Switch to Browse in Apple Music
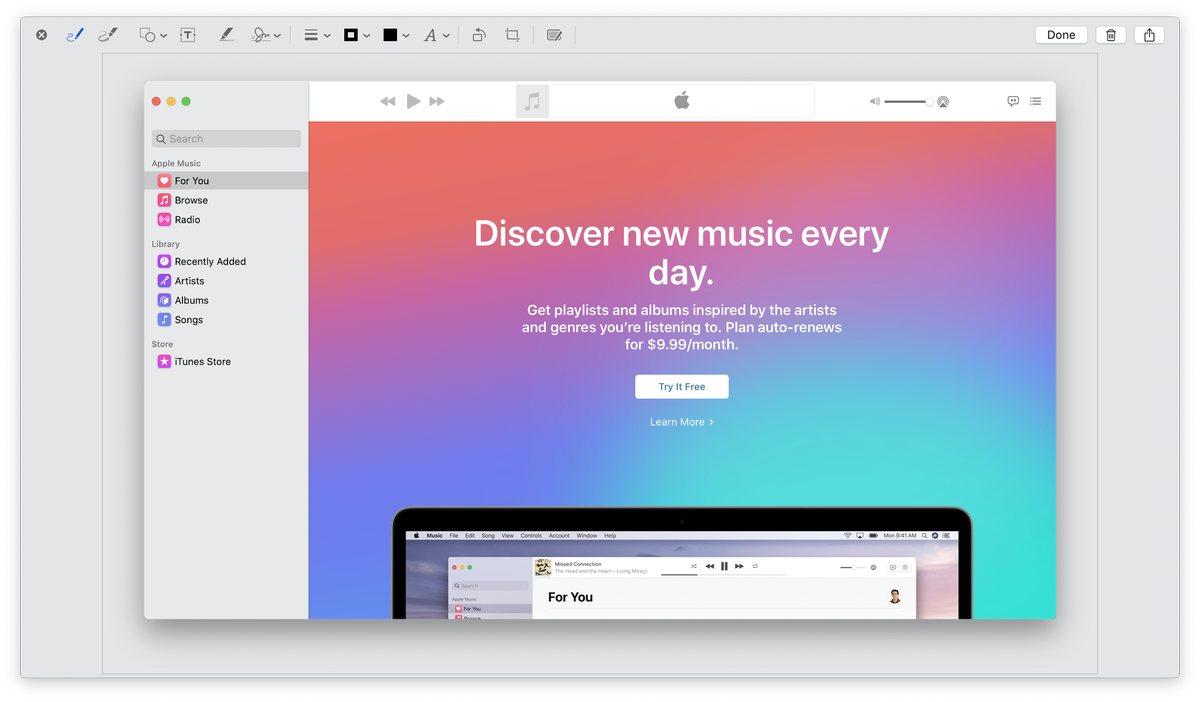1200x702 pixels. [191, 199]
